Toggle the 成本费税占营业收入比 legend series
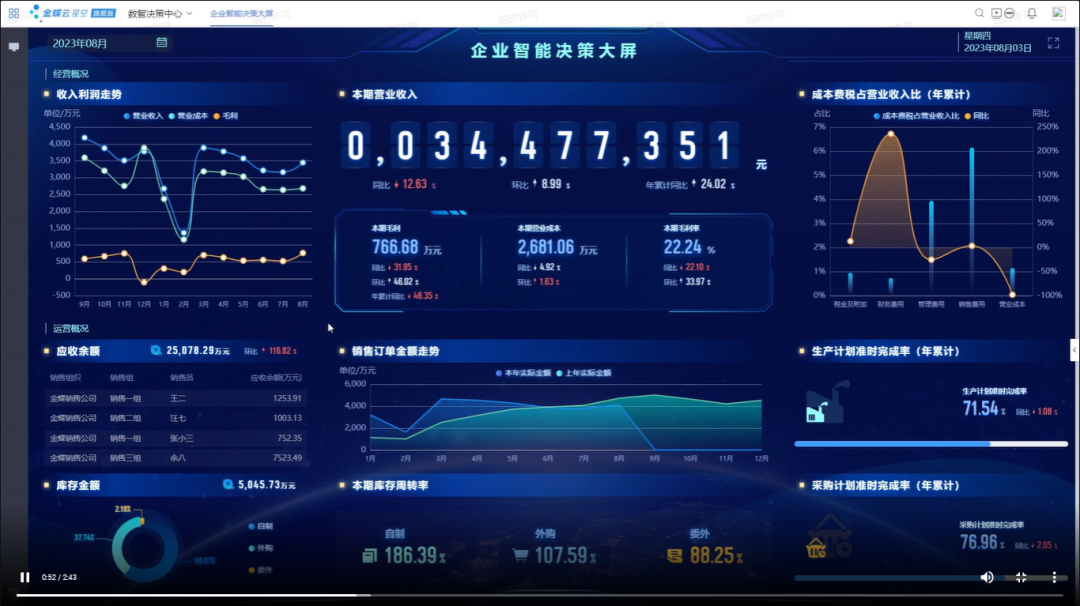The height and width of the screenshot is (606, 1080). click(x=916, y=116)
